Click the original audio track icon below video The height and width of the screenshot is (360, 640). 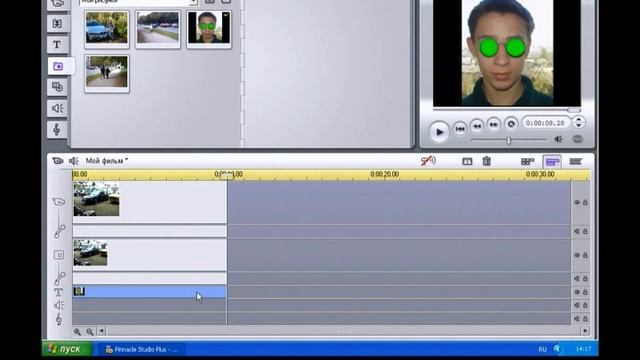[x=60, y=231]
